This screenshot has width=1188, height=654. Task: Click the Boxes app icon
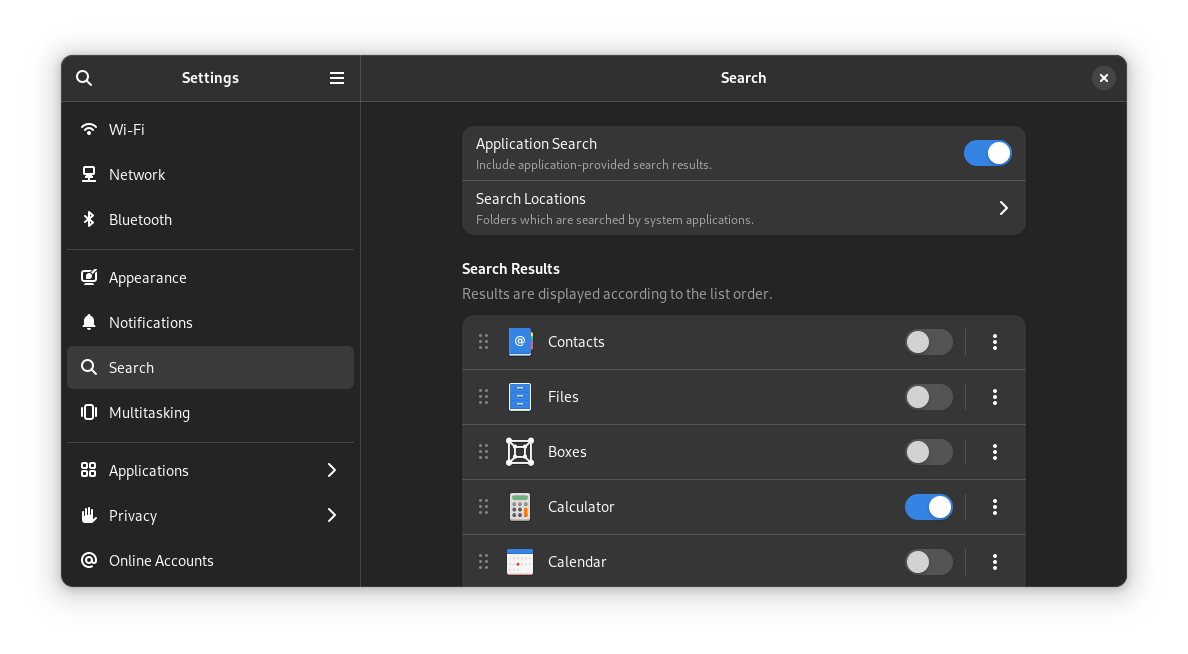click(x=519, y=451)
